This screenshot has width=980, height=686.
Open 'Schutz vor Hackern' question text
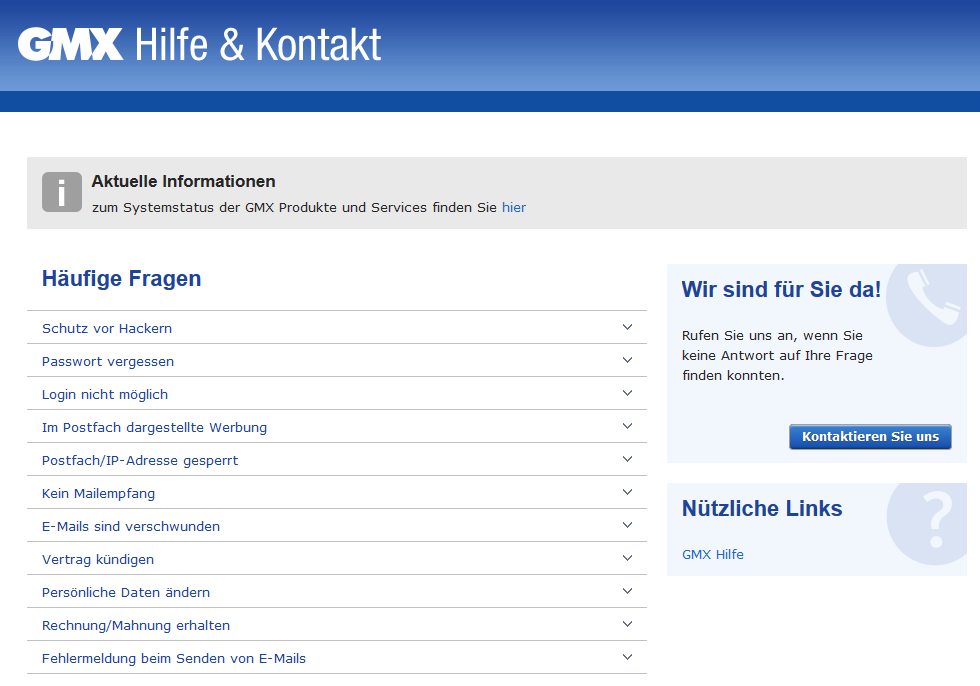click(x=107, y=329)
